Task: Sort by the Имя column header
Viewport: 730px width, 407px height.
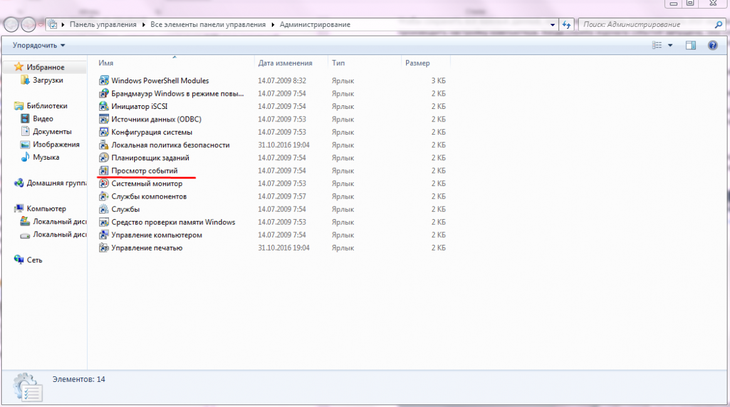Action: click(175, 63)
